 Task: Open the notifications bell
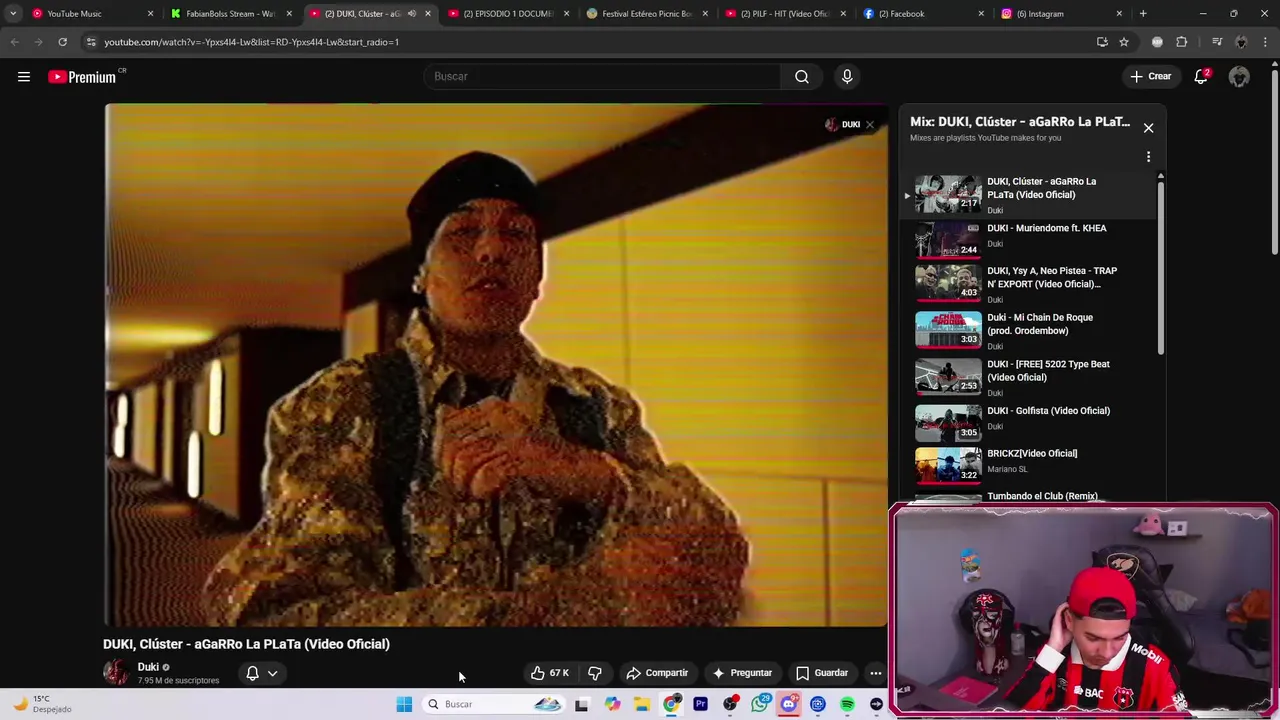(x=1202, y=77)
